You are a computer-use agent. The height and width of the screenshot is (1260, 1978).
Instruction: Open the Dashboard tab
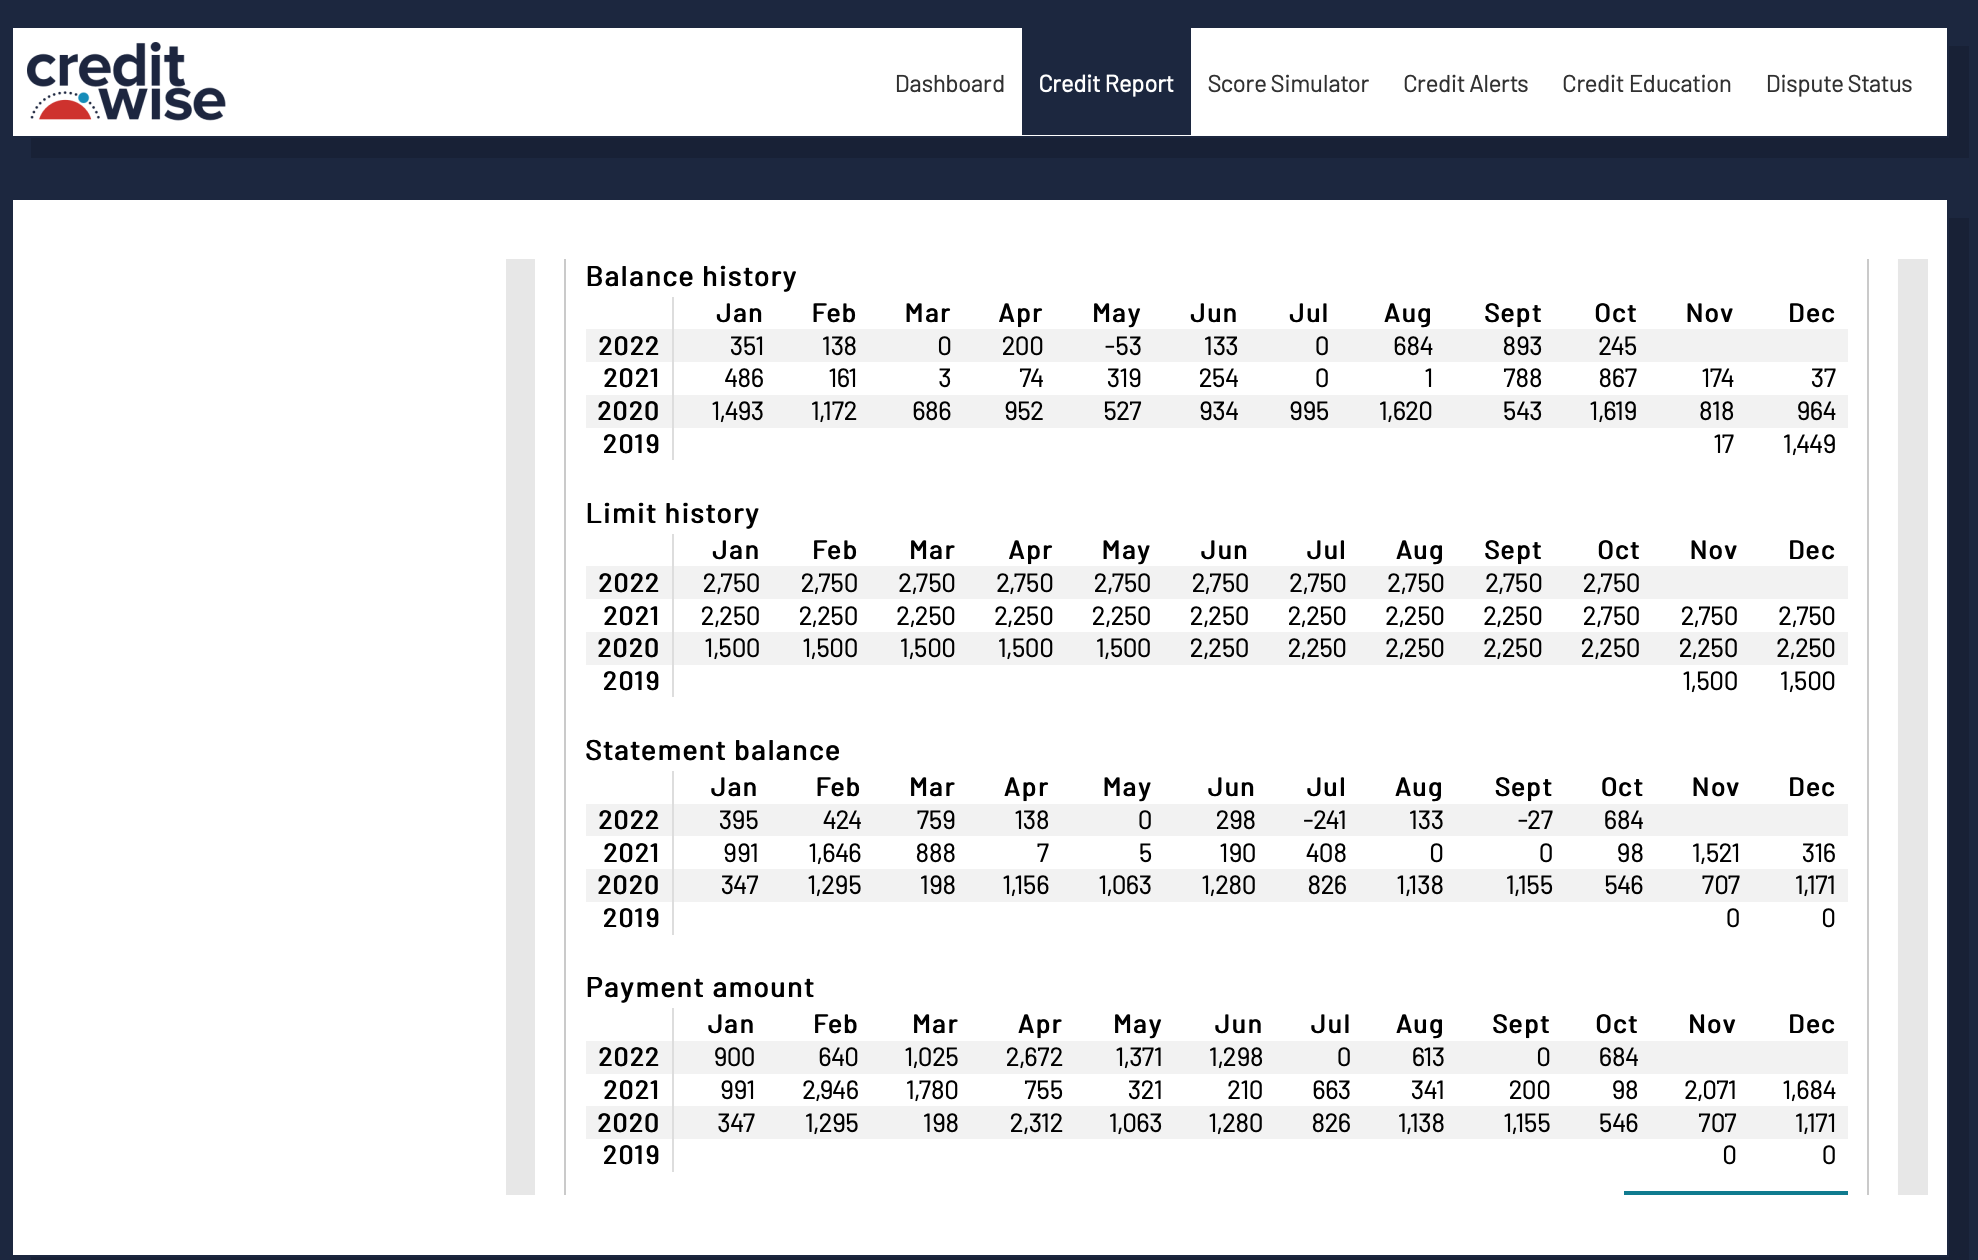[949, 84]
